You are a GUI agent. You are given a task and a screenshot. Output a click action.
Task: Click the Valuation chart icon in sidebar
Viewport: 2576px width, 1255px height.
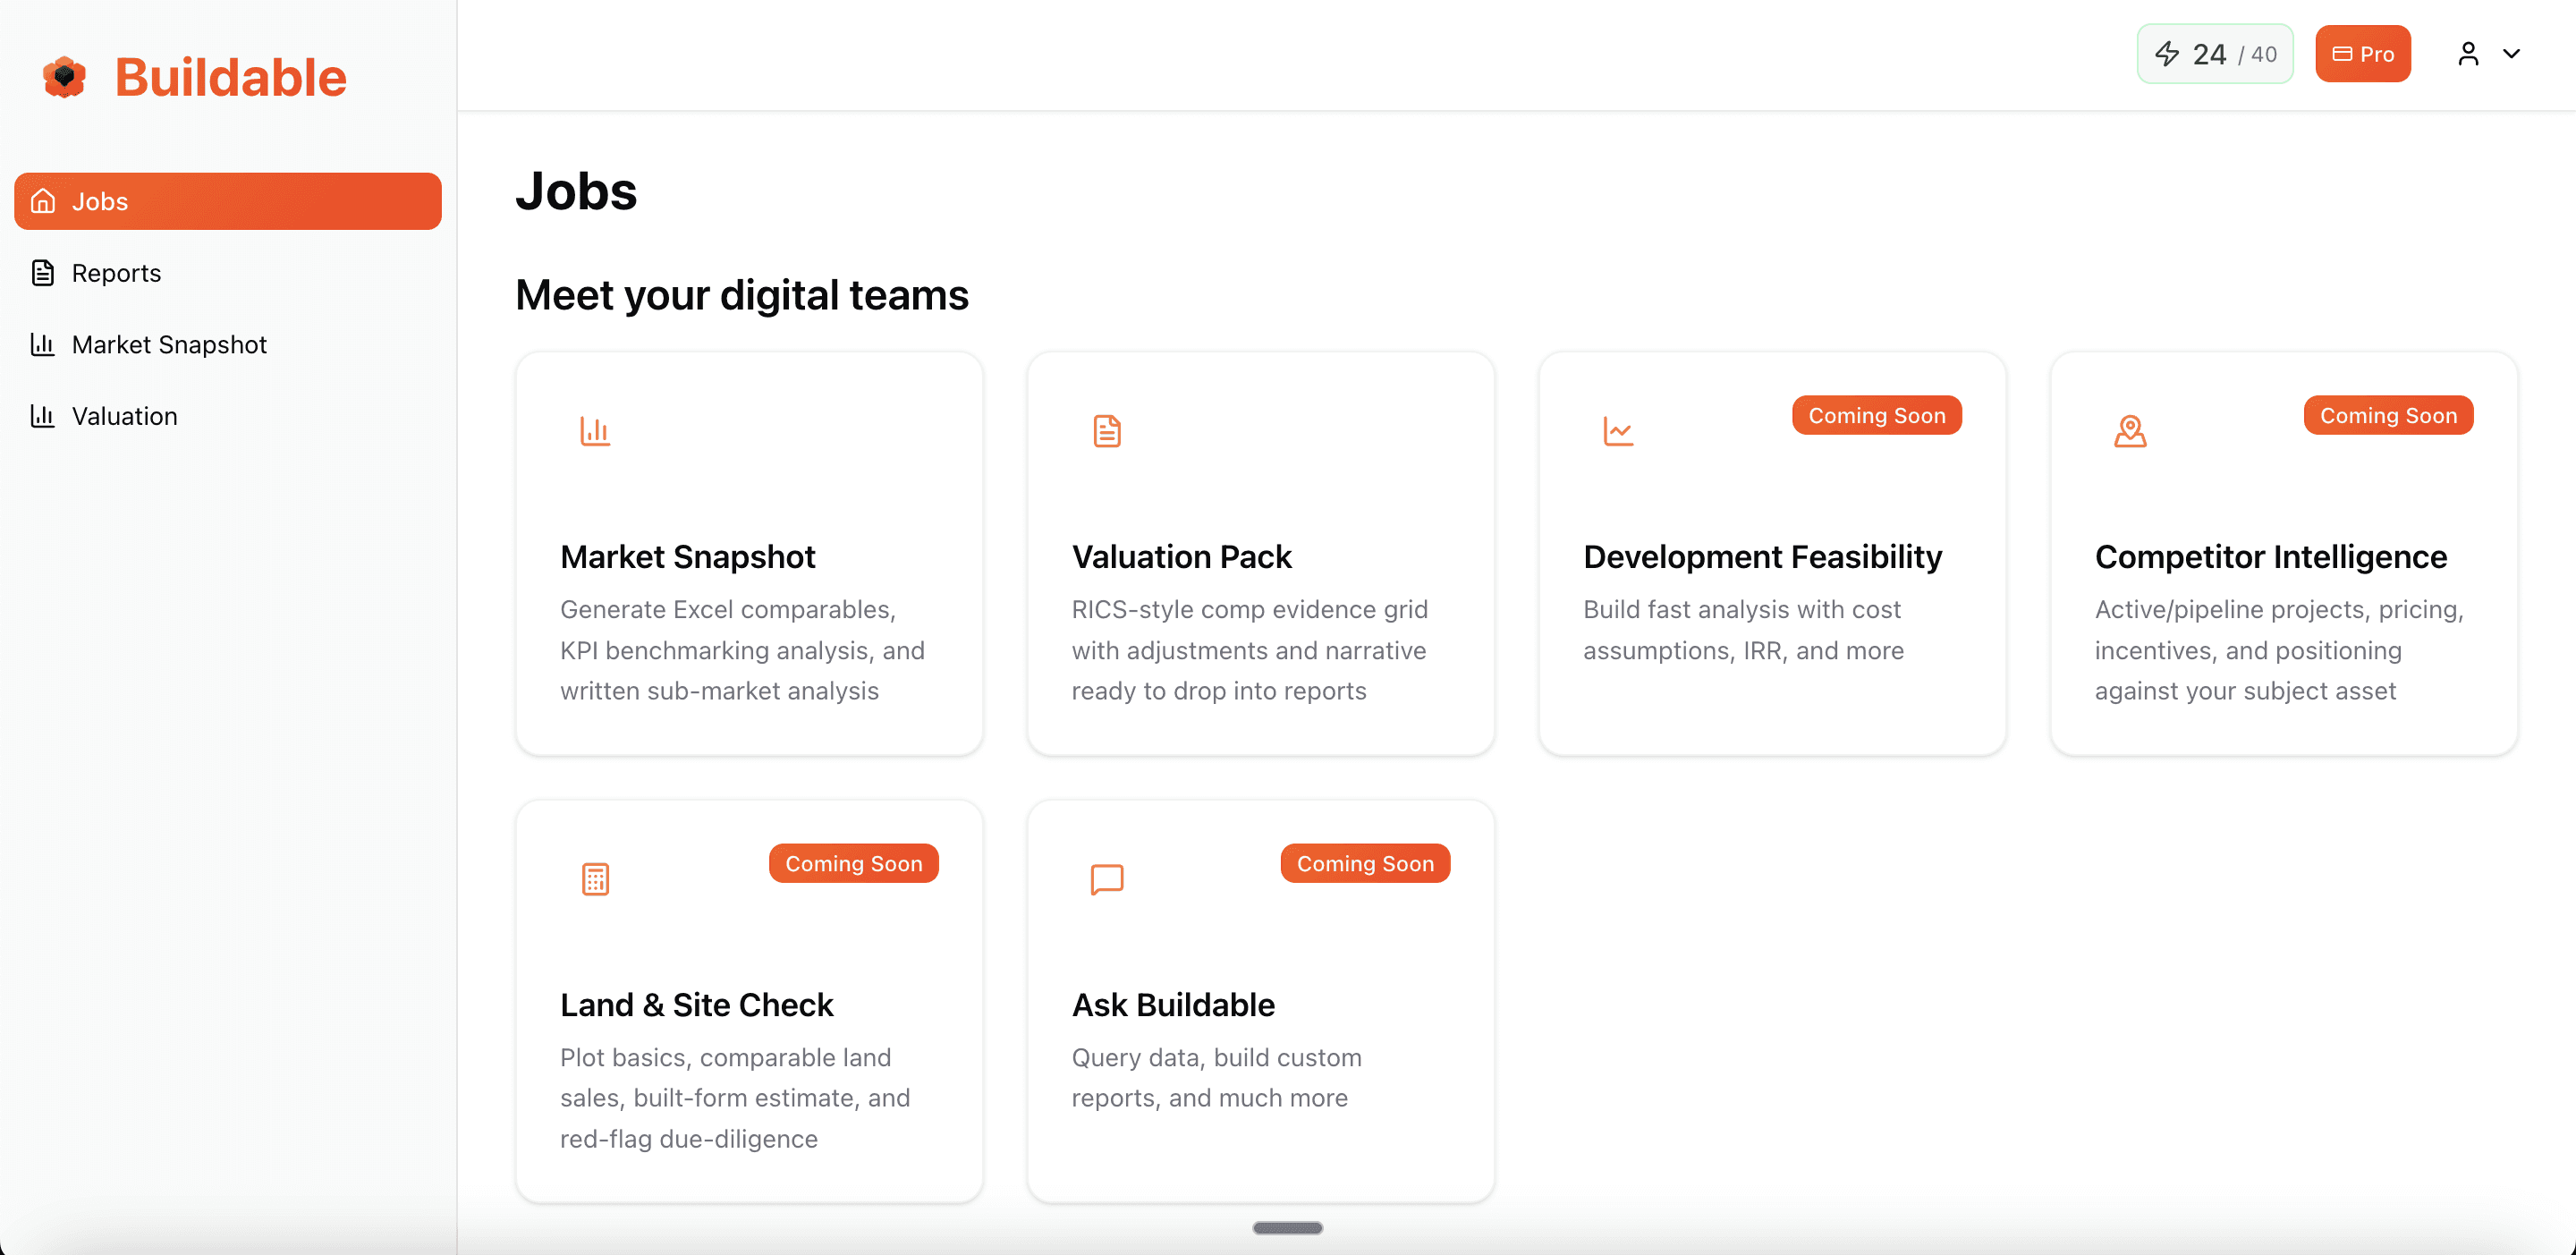pyautogui.click(x=43, y=416)
